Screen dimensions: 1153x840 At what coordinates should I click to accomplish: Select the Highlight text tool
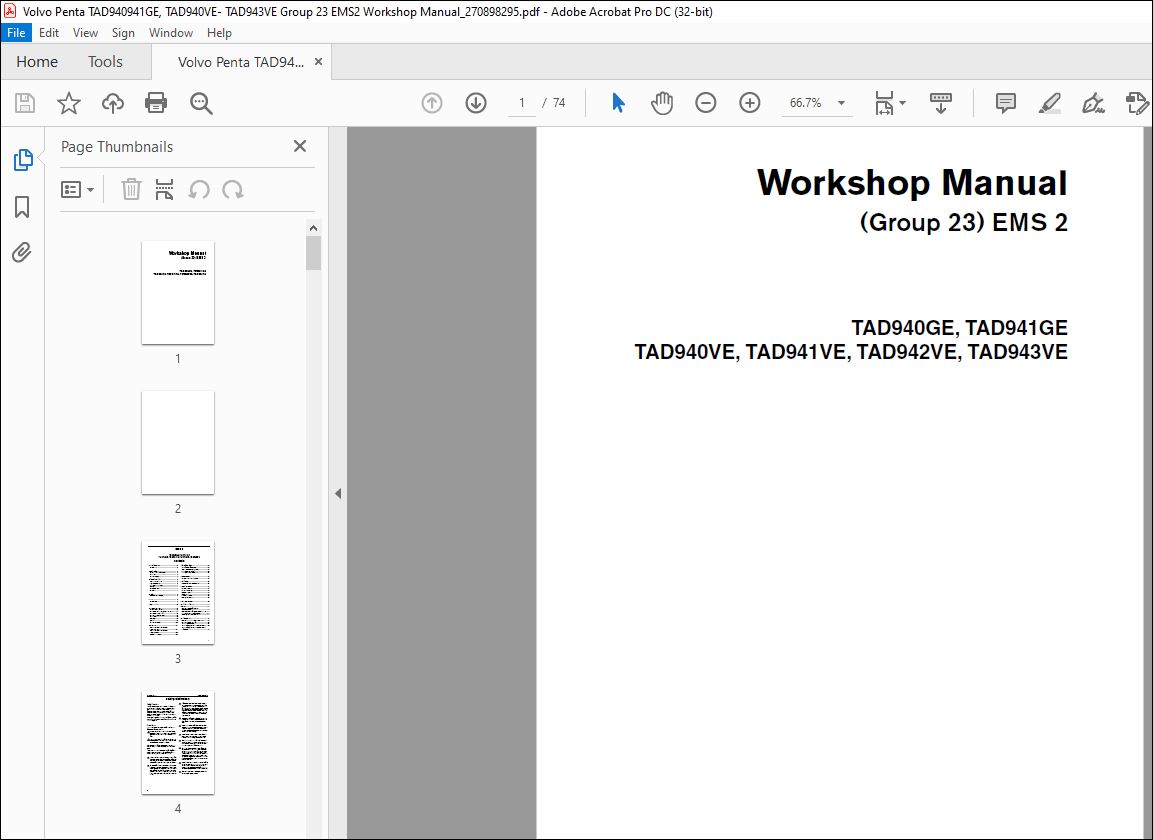[x=1049, y=103]
